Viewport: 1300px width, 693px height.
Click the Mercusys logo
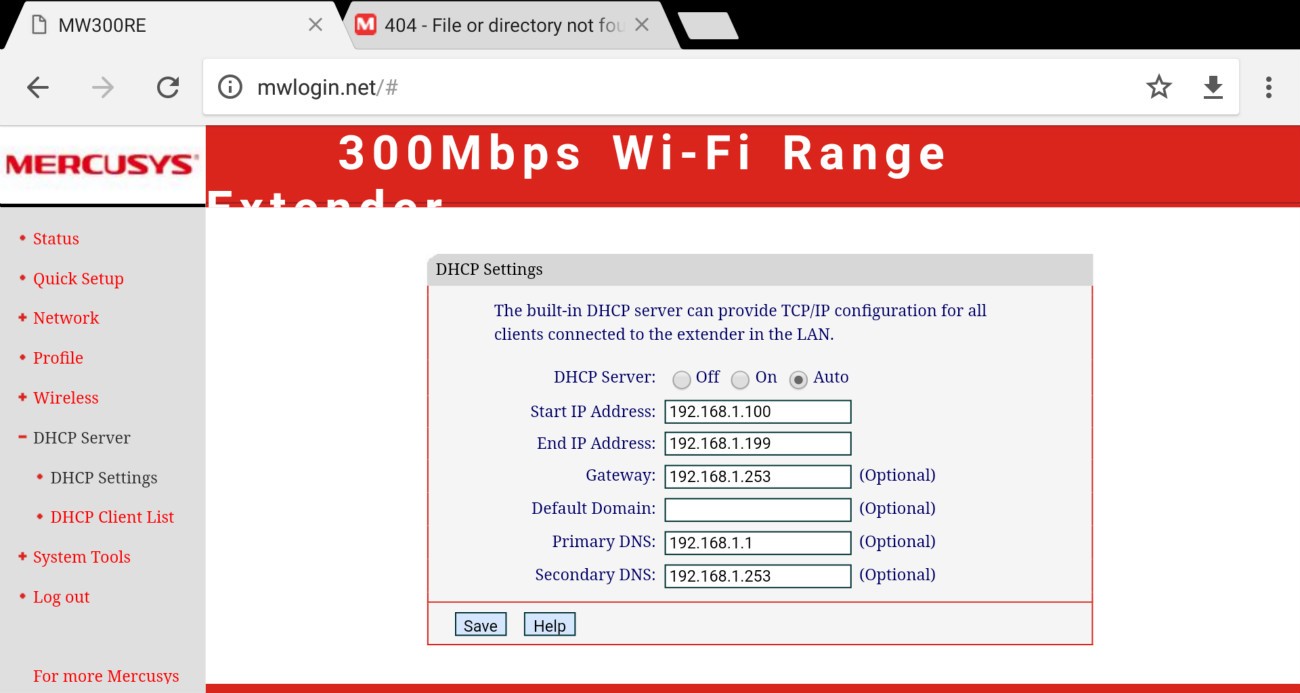click(102, 164)
